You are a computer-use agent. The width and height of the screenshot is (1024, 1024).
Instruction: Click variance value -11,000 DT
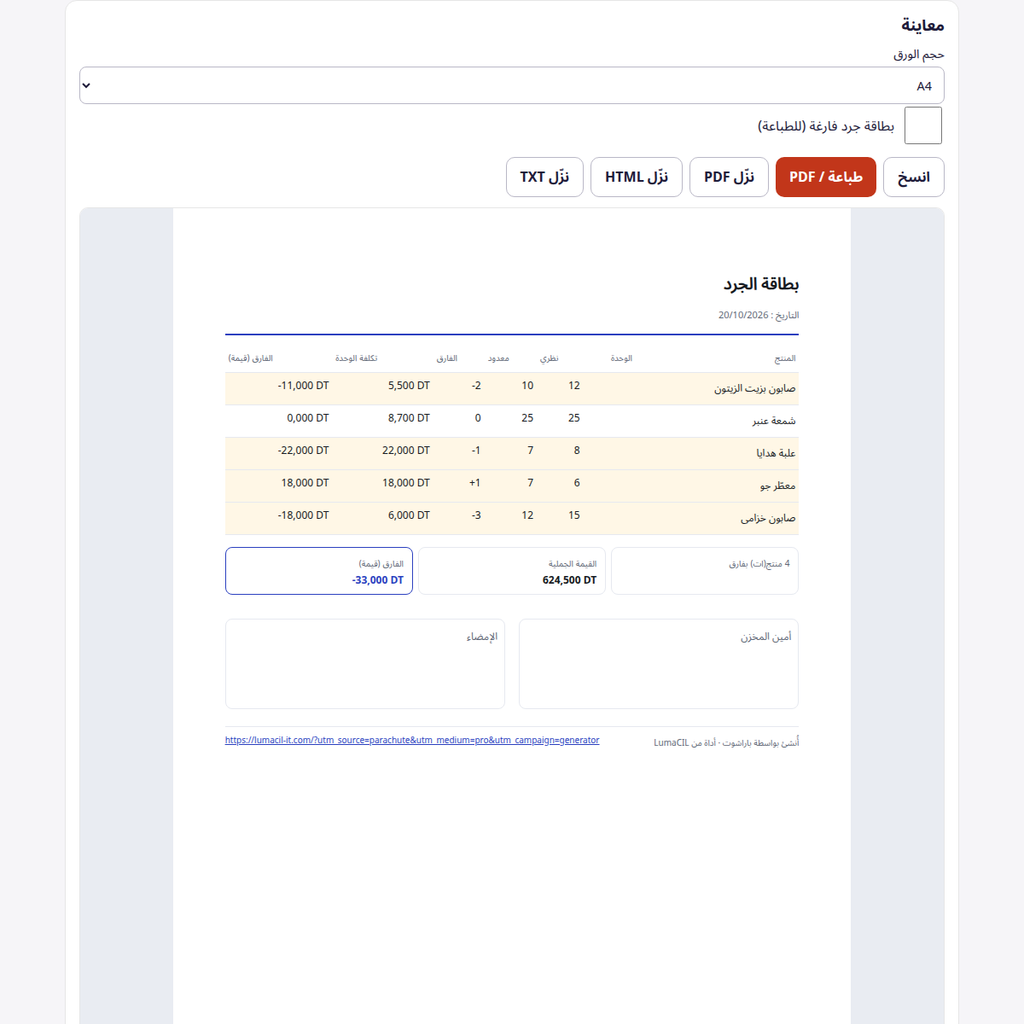click(303, 386)
